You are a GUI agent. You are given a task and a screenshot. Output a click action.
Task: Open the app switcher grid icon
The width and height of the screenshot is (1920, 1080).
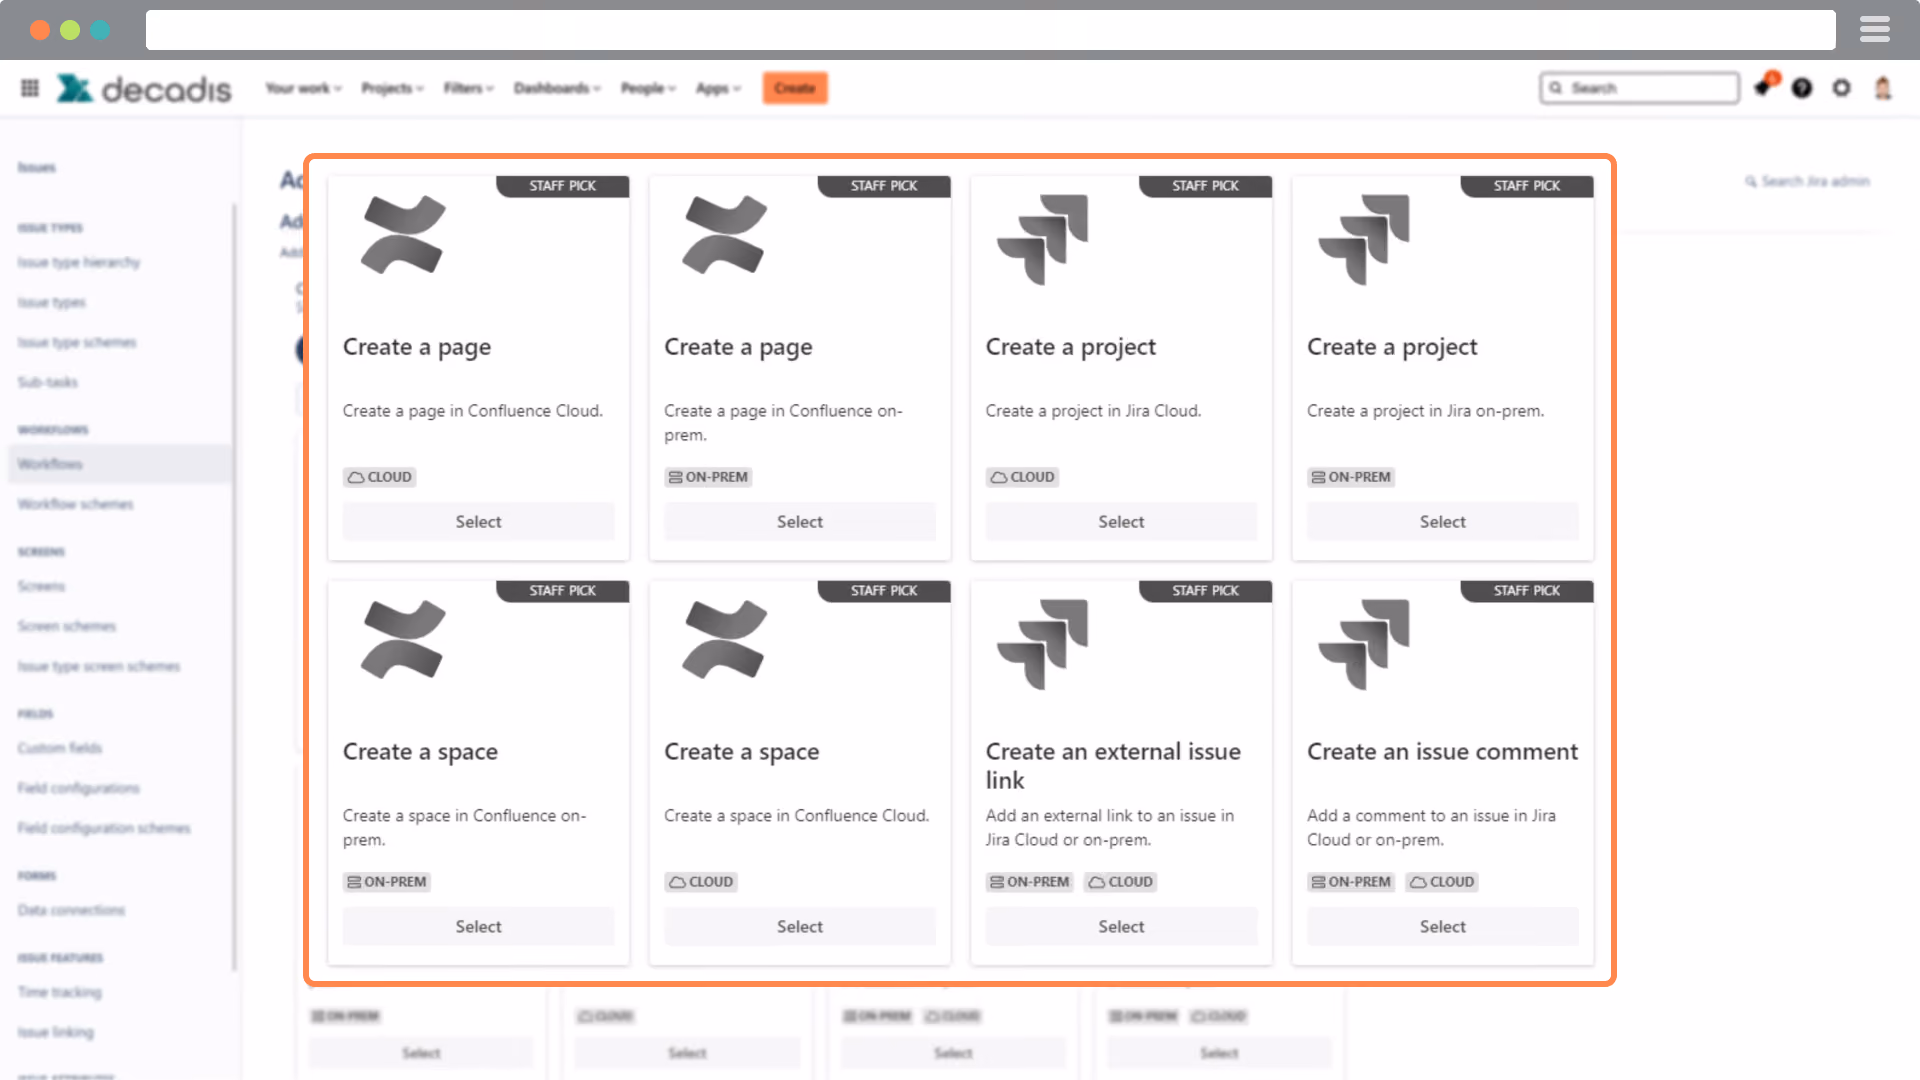30,88
